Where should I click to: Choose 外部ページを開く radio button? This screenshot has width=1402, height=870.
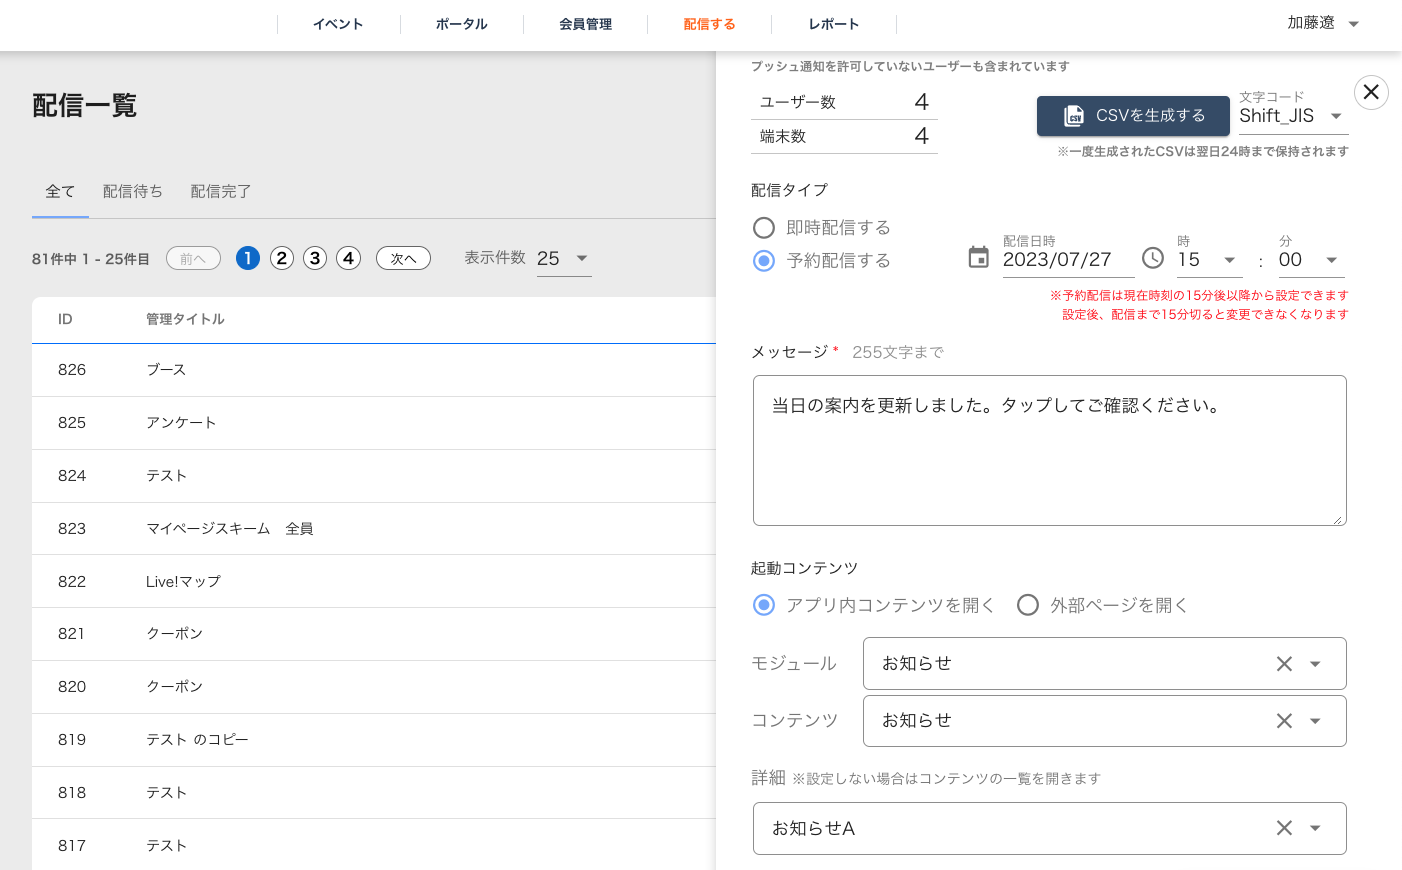tap(1028, 605)
